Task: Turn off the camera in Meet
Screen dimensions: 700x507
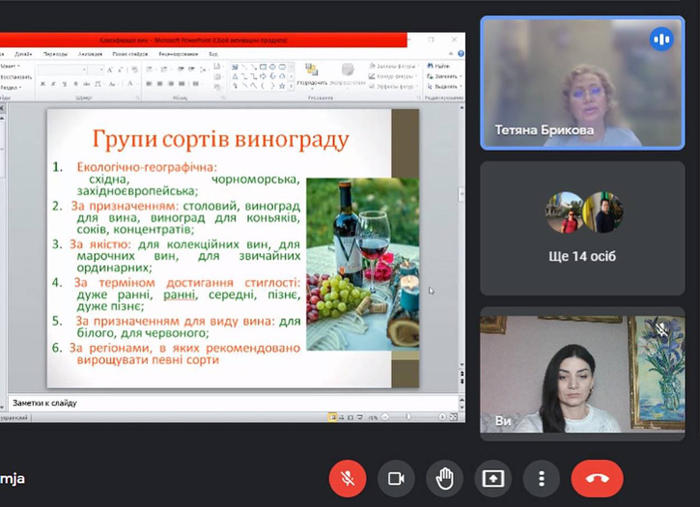Action: tap(396, 478)
